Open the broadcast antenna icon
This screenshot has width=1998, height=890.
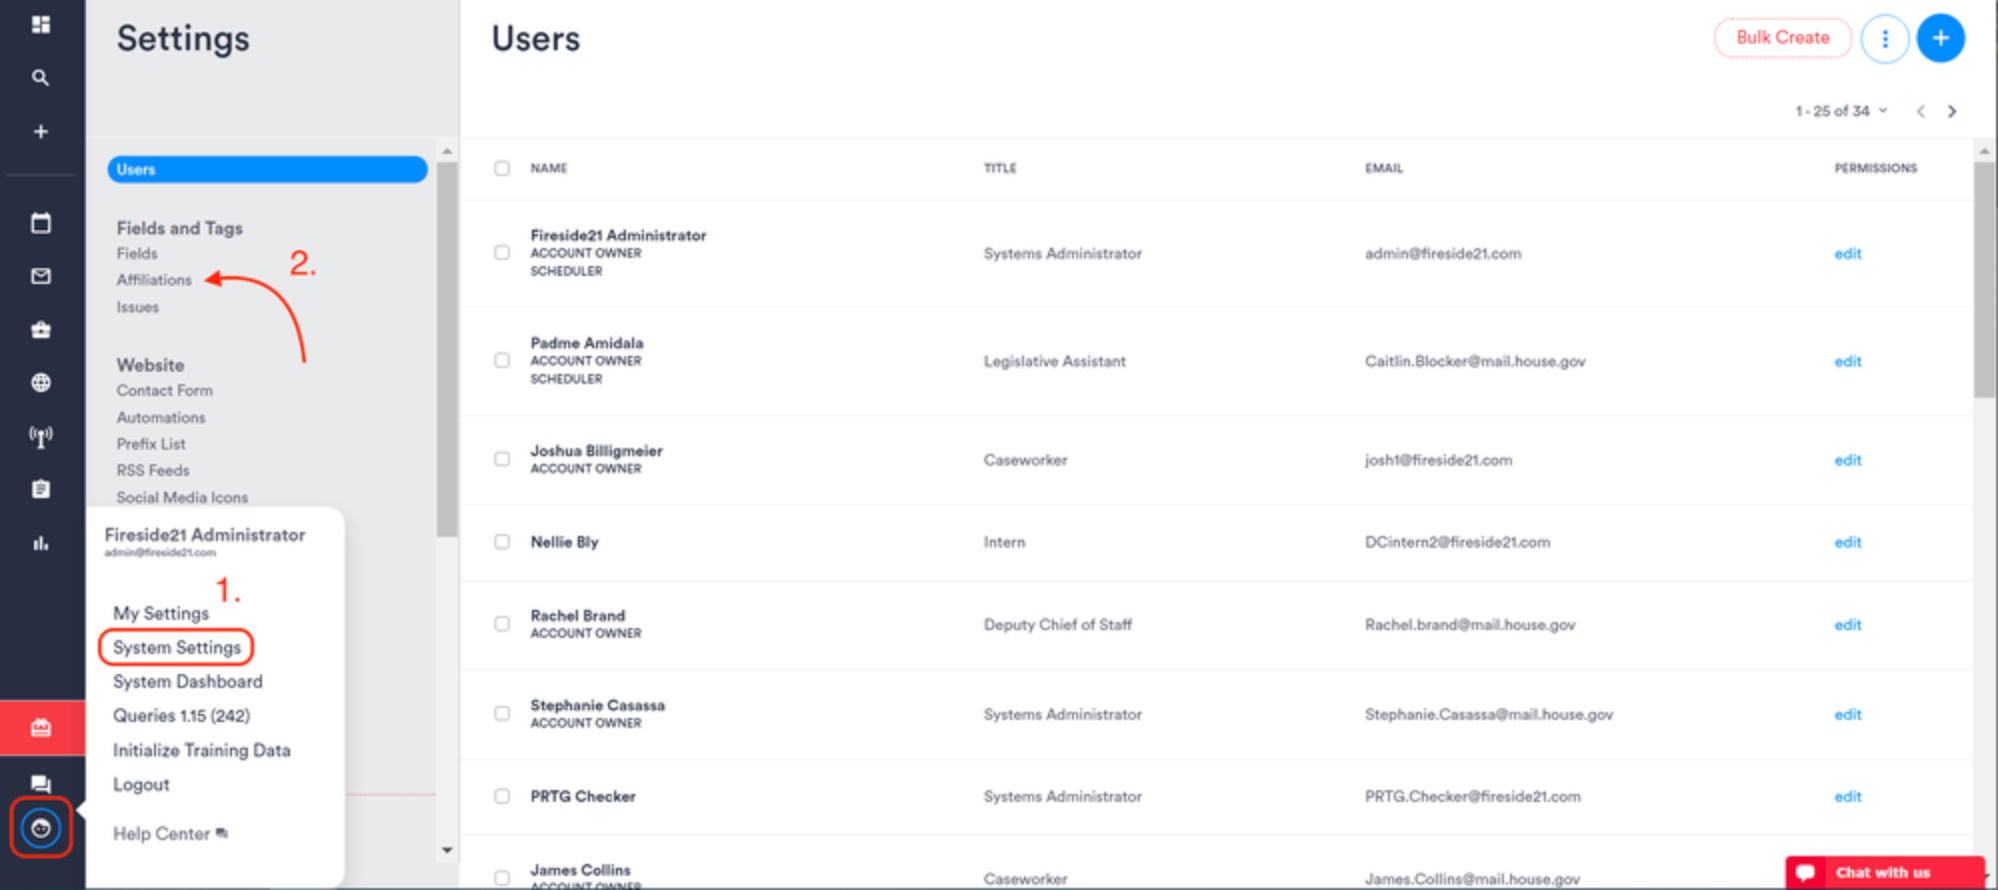[x=41, y=436]
